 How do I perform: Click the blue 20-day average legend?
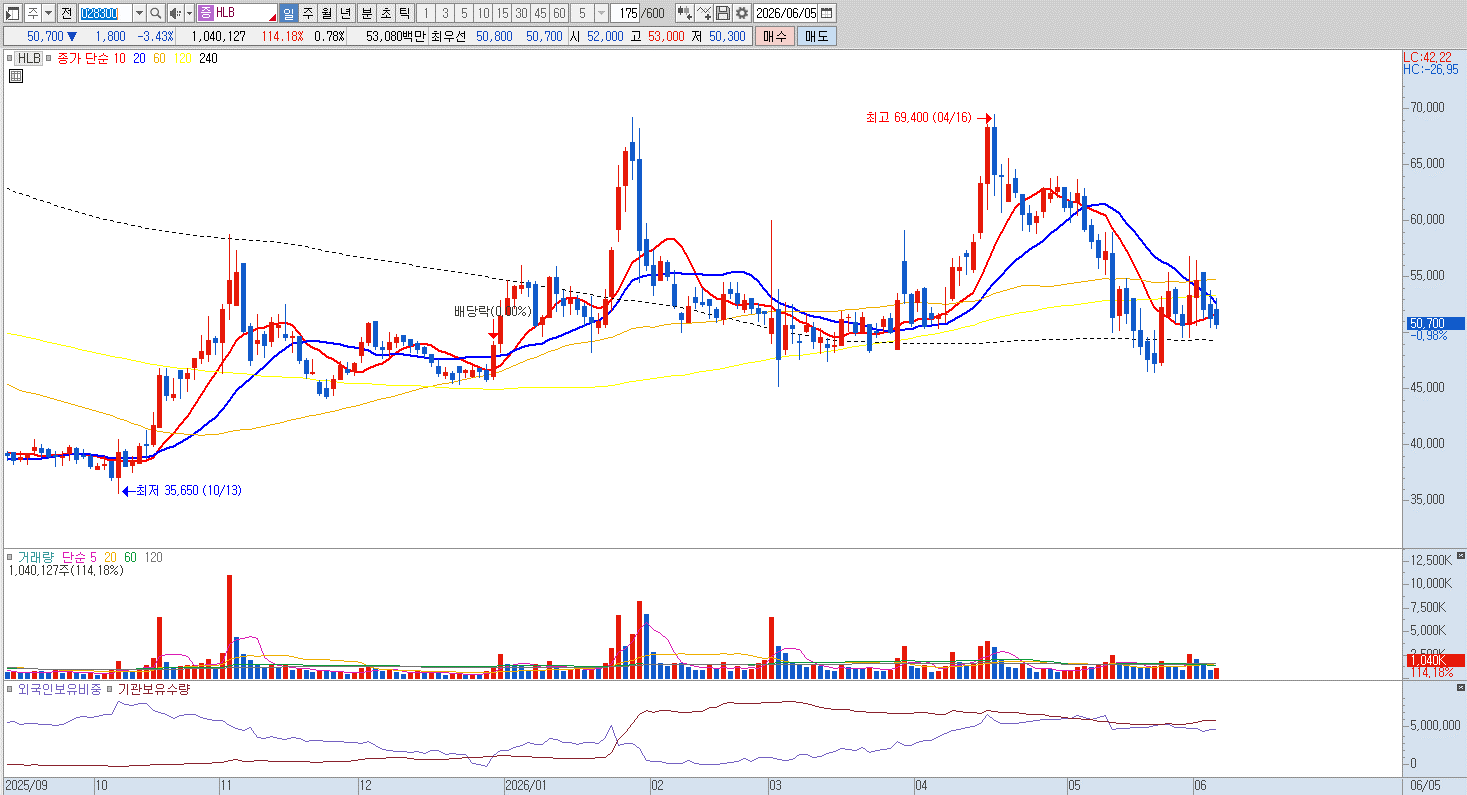click(140, 58)
